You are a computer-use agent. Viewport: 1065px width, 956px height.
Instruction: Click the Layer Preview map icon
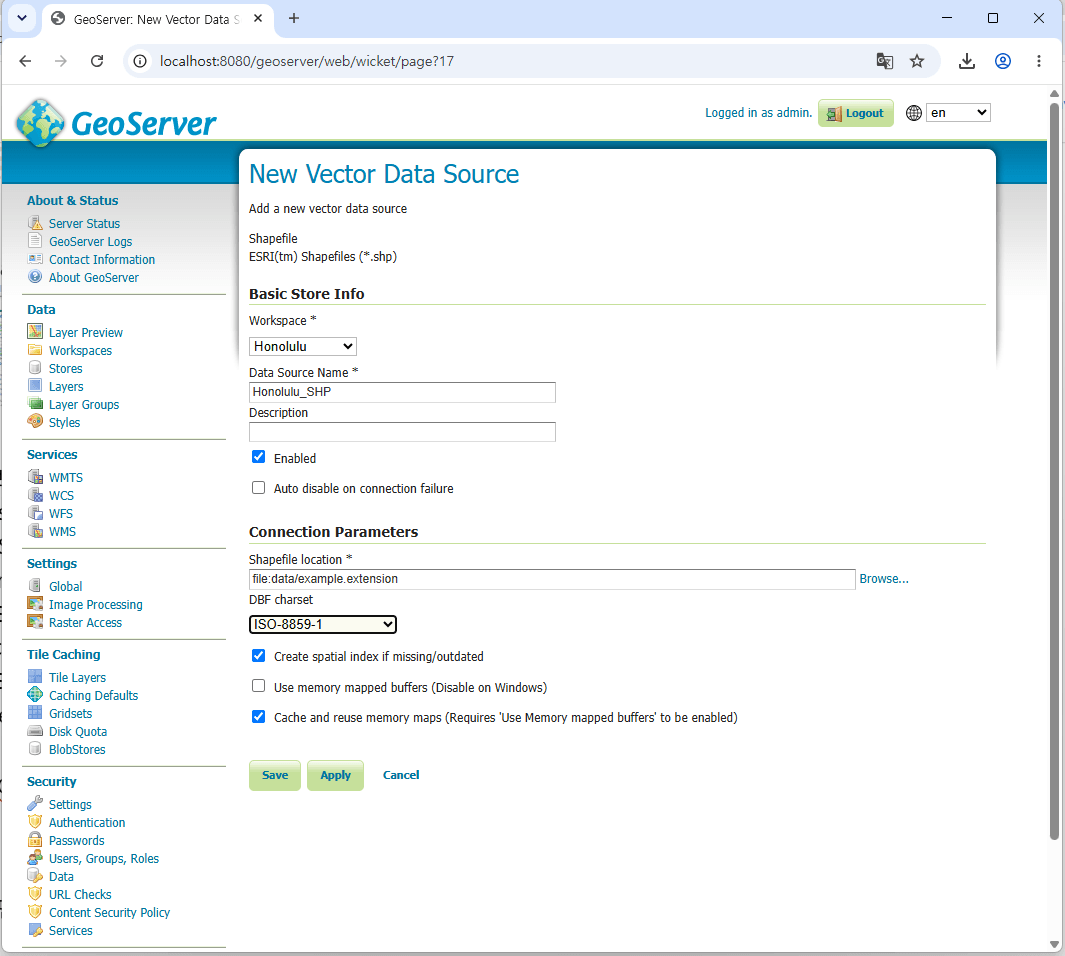point(35,331)
